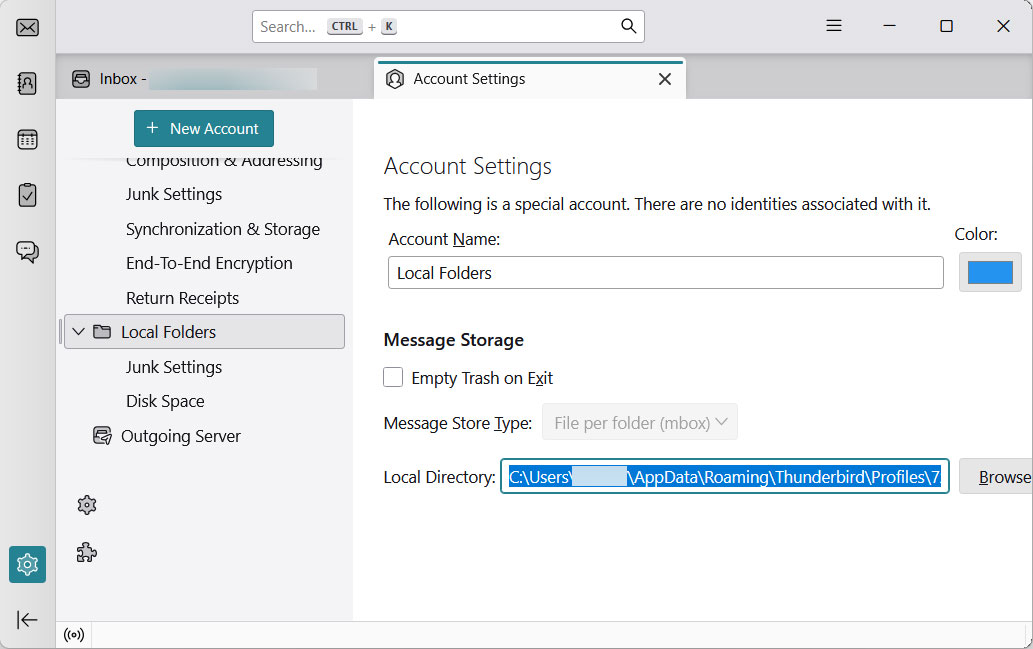Screen dimensions: 1033x649
Task: Click the New Account button
Action: (x=204, y=128)
